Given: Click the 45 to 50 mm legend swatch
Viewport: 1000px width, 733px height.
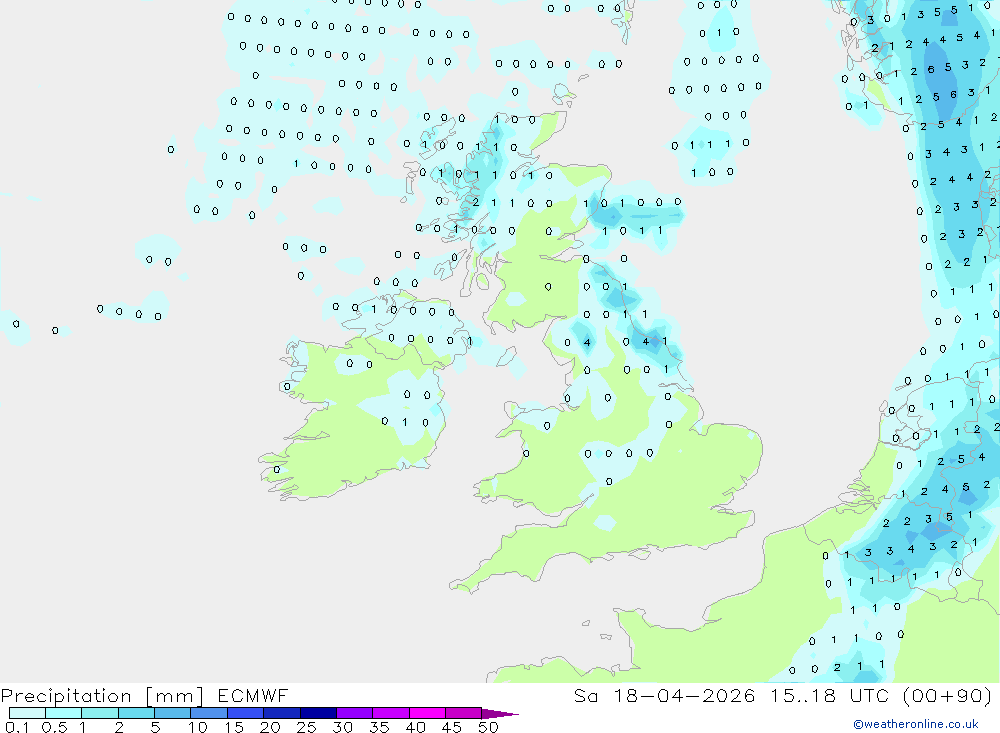Looking at the screenshot, I should 464,713.
